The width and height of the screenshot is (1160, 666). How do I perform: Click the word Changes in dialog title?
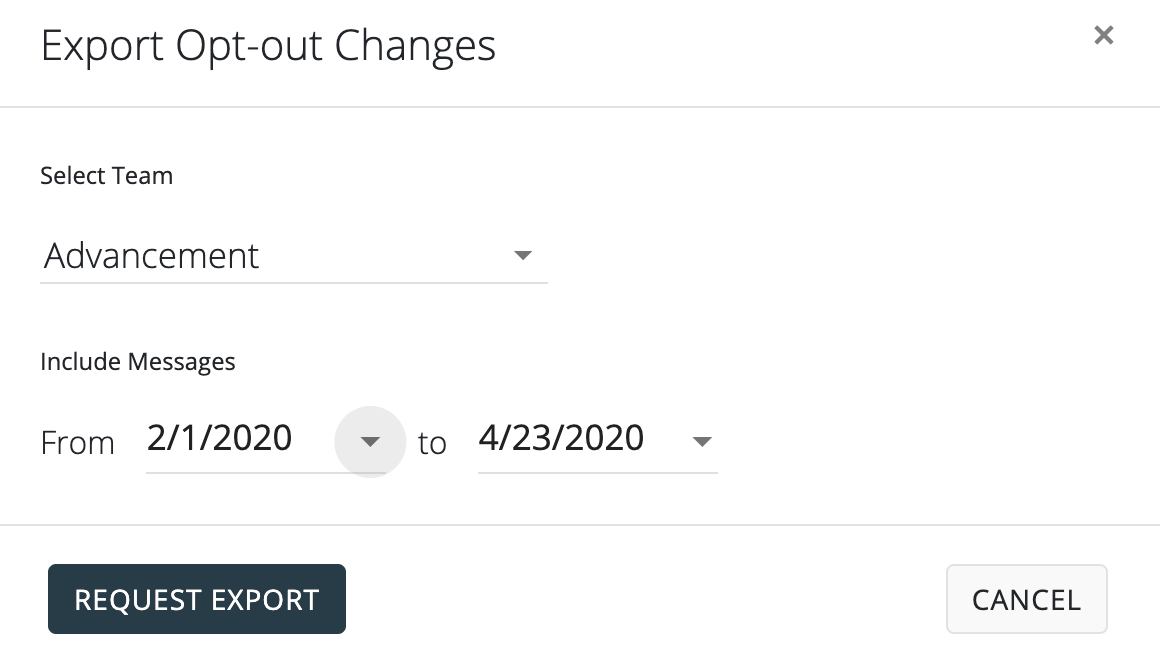tap(415, 46)
